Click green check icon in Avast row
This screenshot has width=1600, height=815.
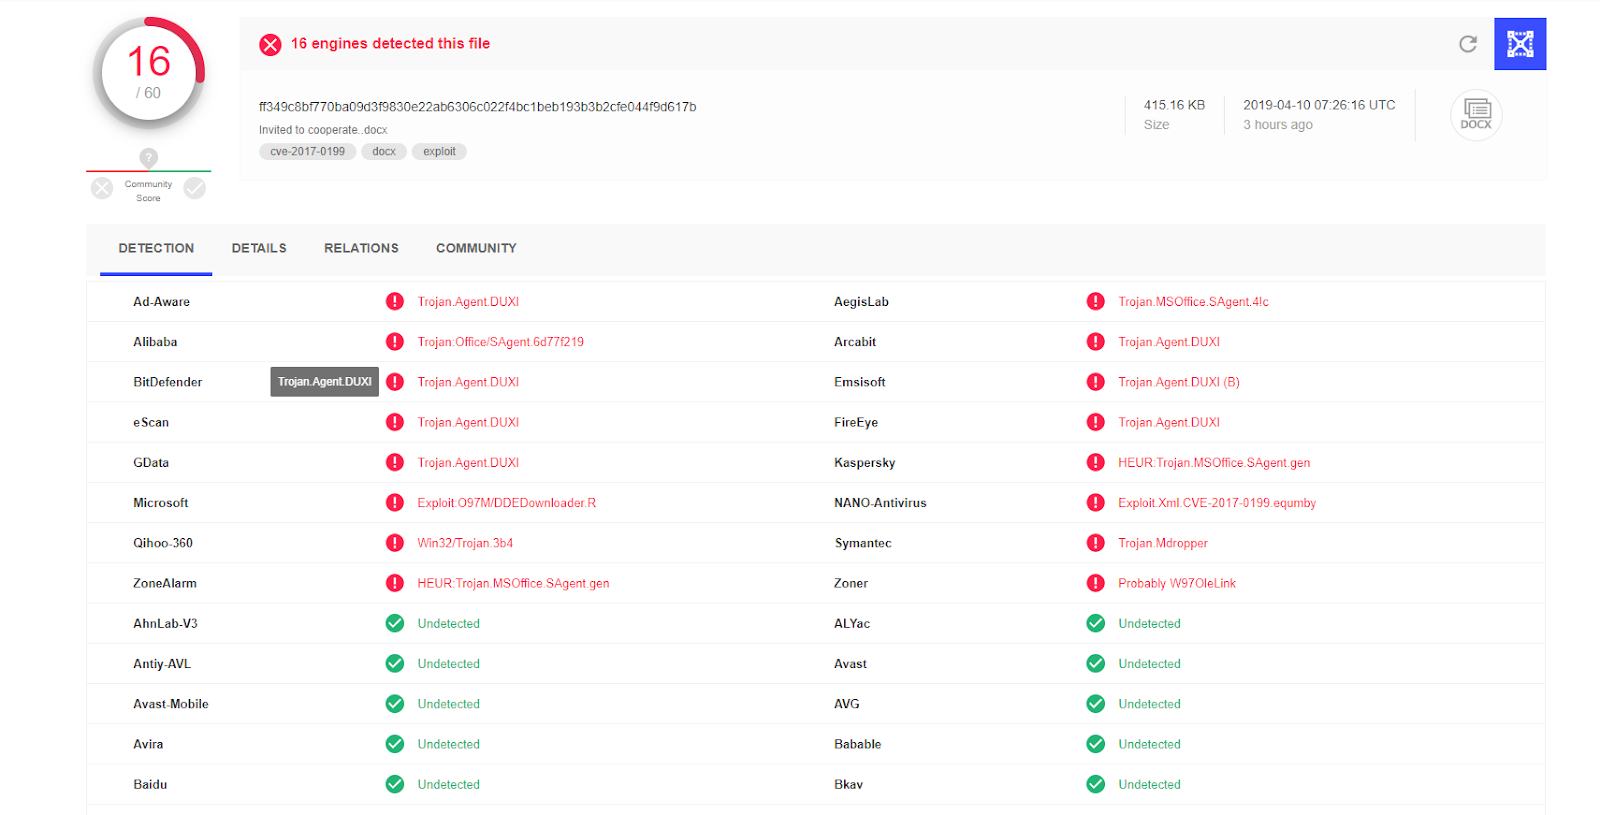point(1096,663)
